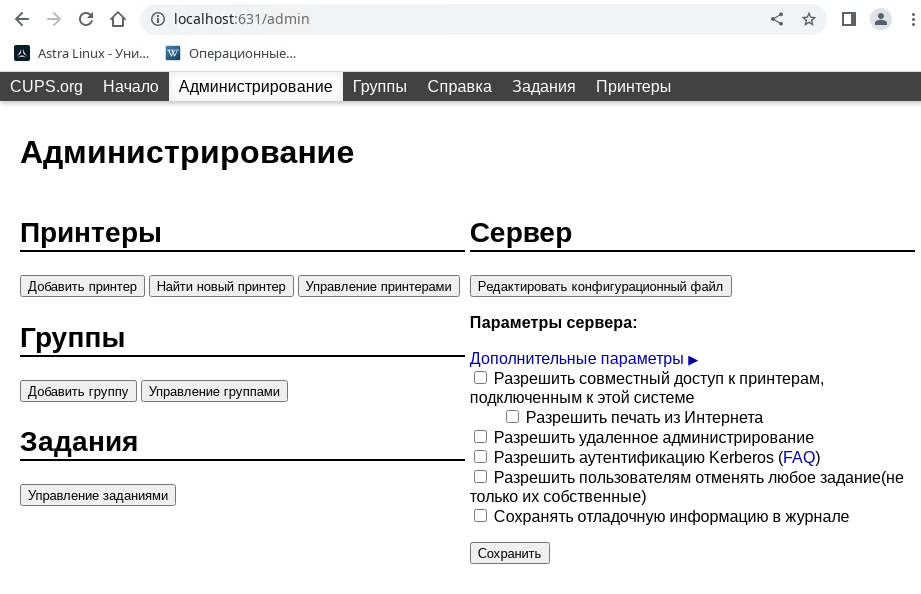Open the Задания tab
The width and height of the screenshot is (921, 594).
(x=543, y=86)
